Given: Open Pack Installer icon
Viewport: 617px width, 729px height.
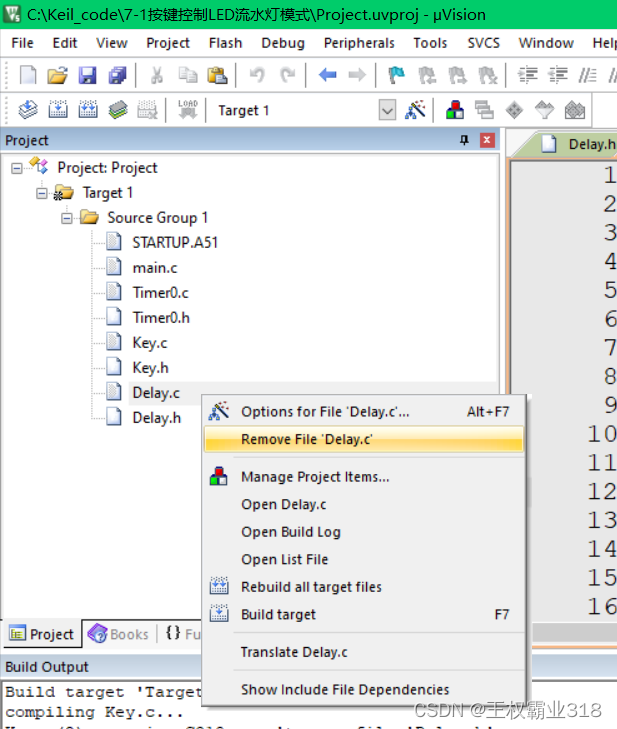Looking at the screenshot, I should pyautogui.click(x=574, y=110).
